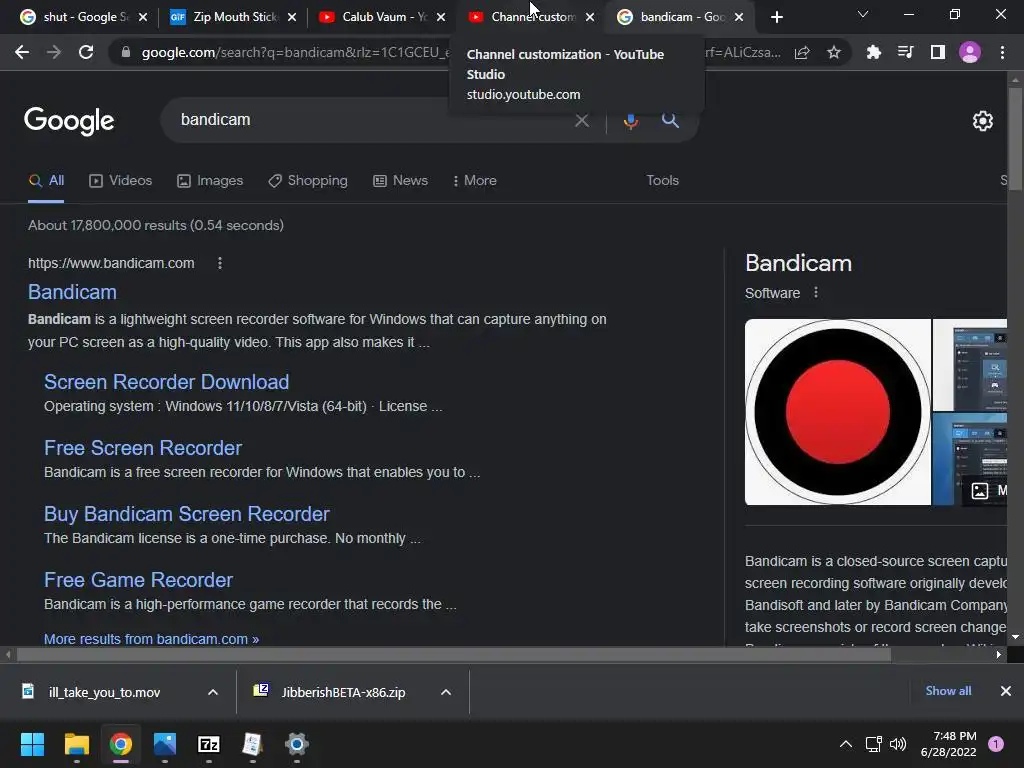
Task: Open More results from bandicam.com
Action: tap(152, 639)
